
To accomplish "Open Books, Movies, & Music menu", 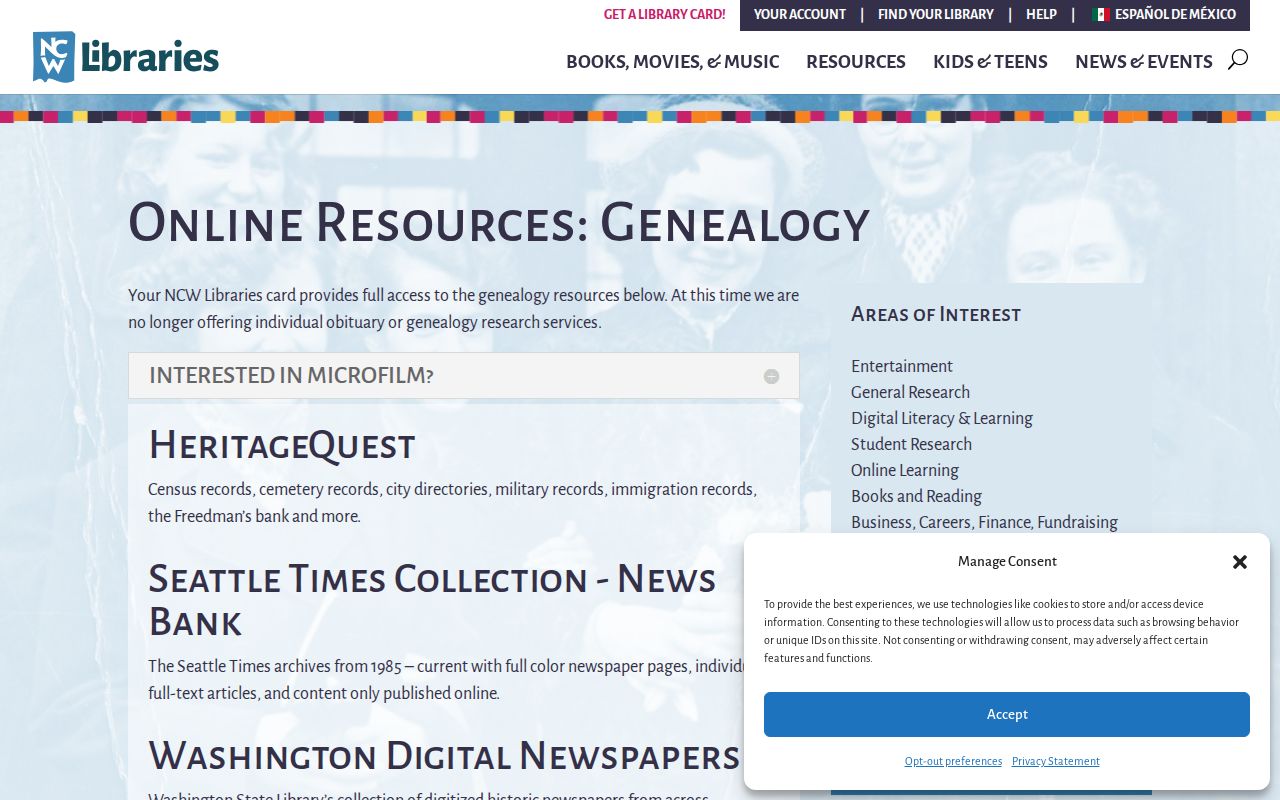I will (x=672, y=62).
